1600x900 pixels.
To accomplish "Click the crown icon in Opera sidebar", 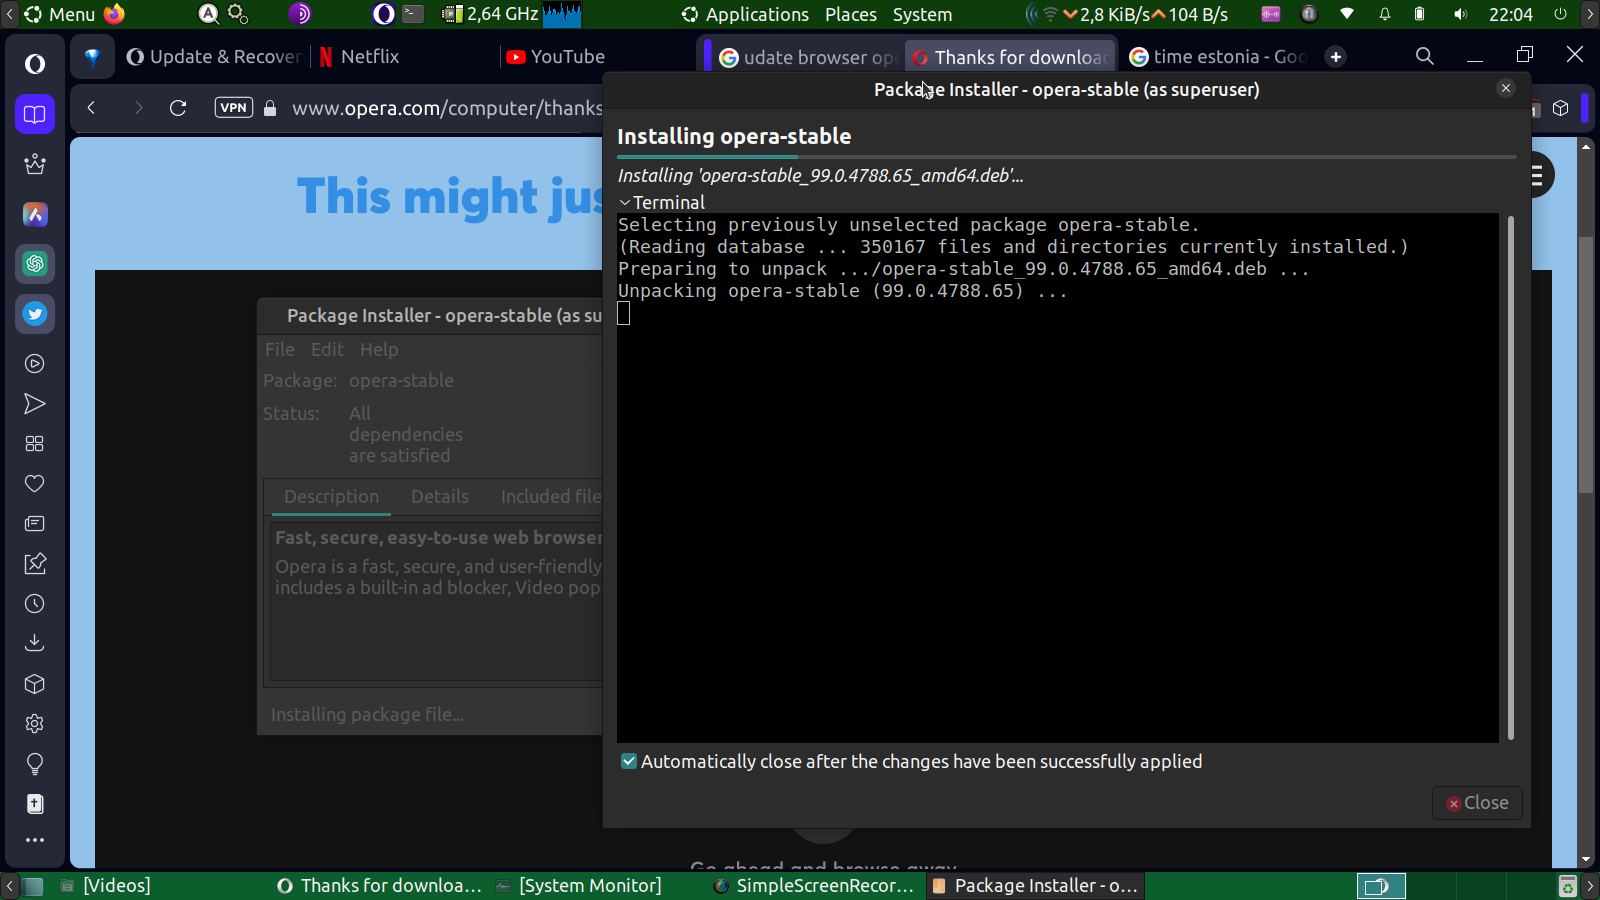I will tap(35, 164).
